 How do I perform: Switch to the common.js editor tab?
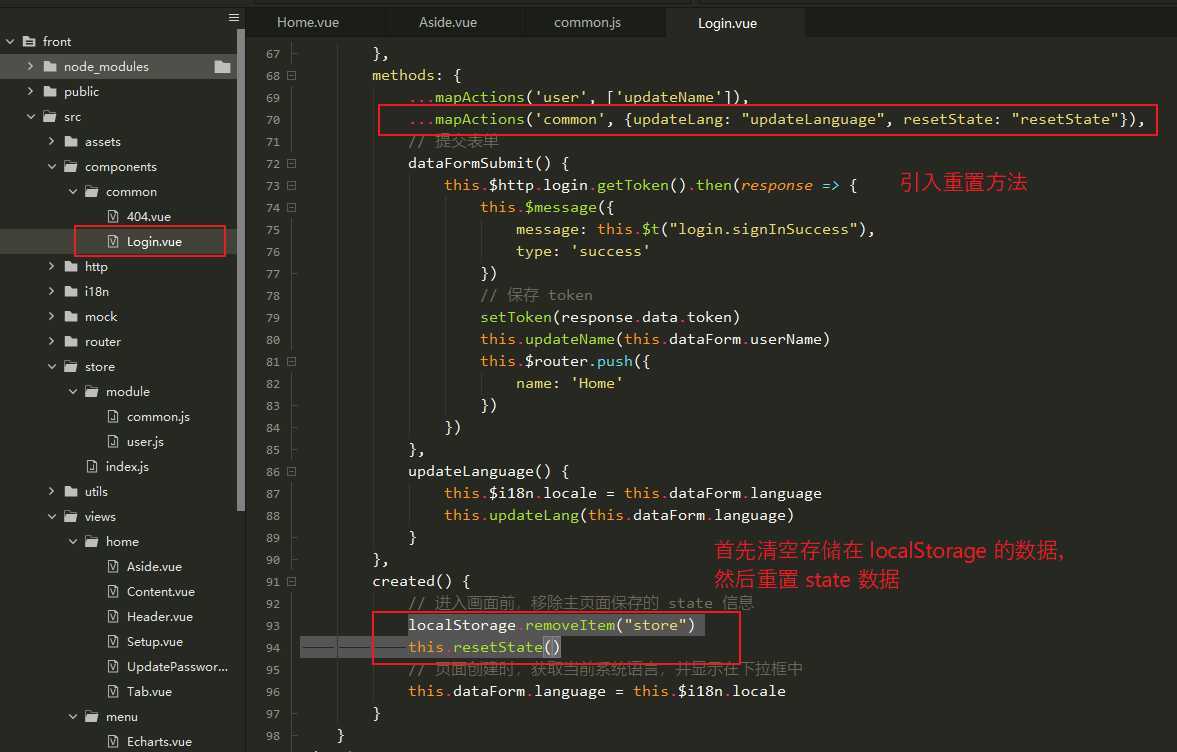pos(587,23)
